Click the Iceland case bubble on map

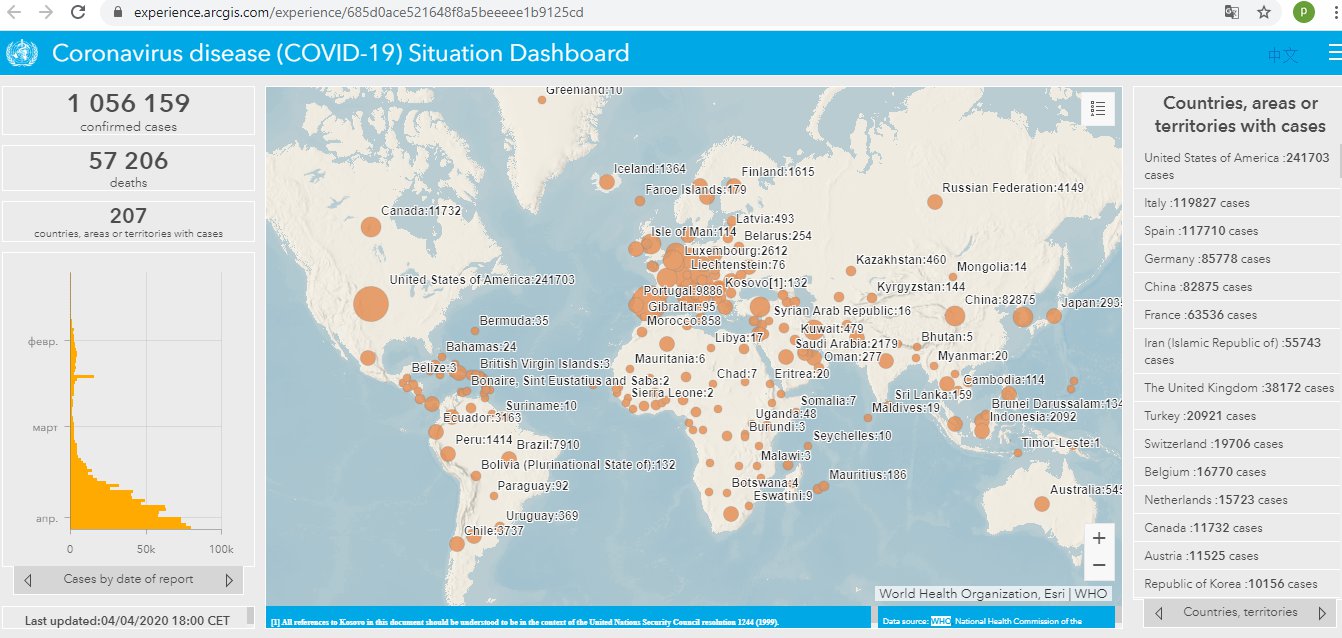tap(606, 182)
